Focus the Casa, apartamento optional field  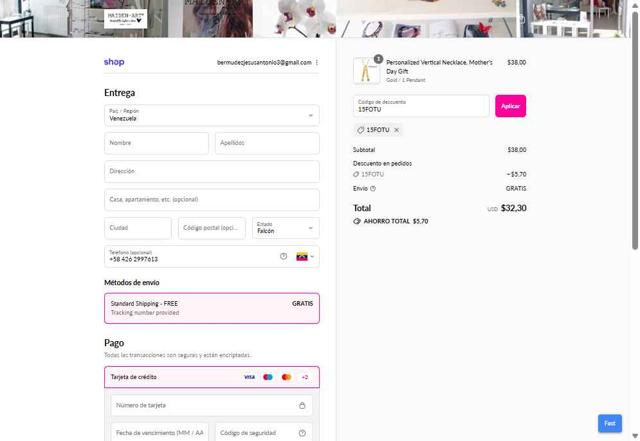click(x=212, y=200)
